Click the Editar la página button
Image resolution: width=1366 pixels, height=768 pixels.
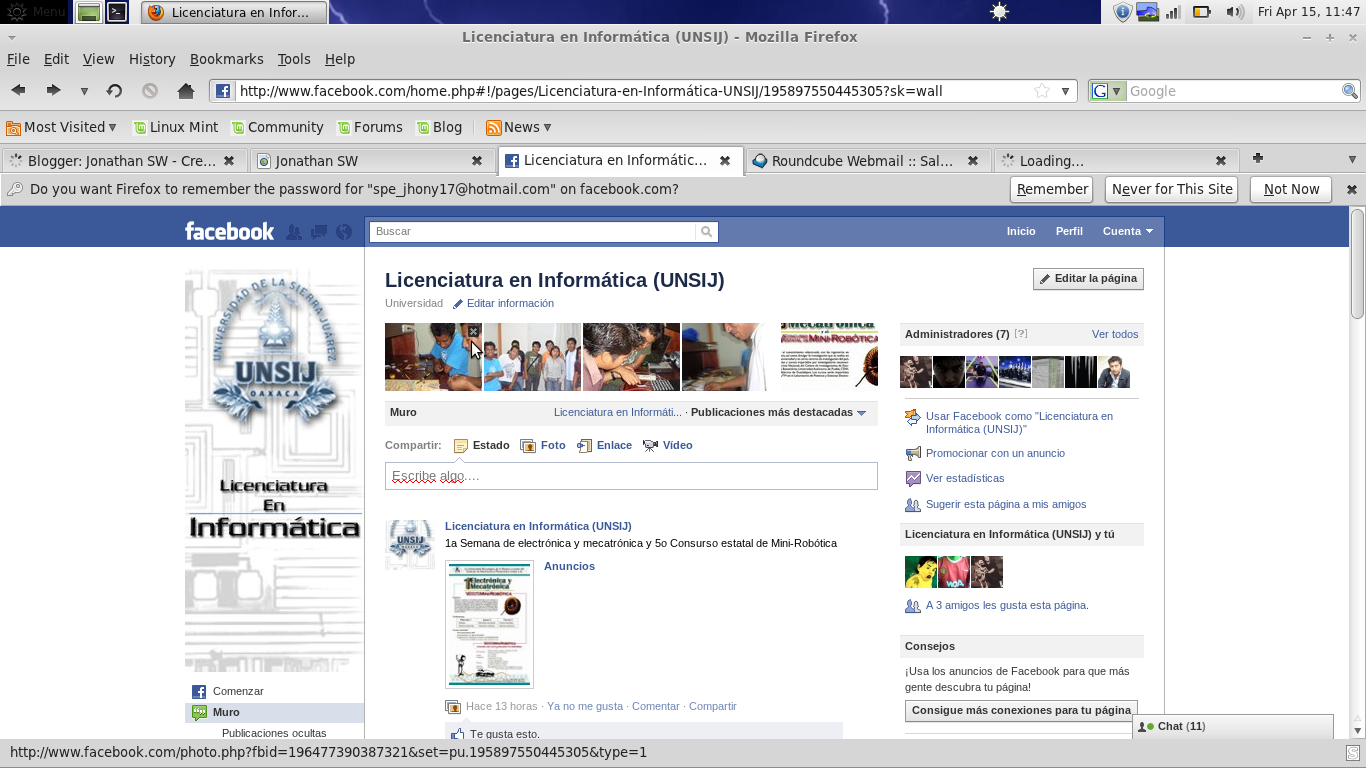(1088, 279)
